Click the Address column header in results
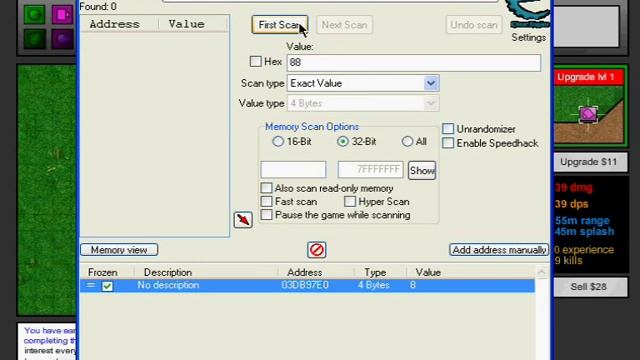The height and width of the screenshot is (360, 640). point(115,24)
